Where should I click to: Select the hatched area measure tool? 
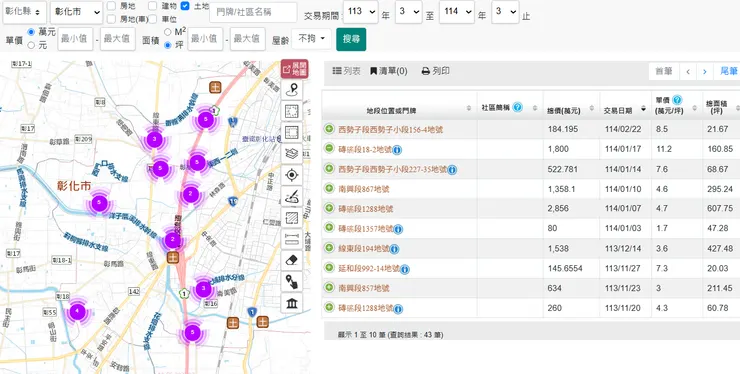click(292, 218)
